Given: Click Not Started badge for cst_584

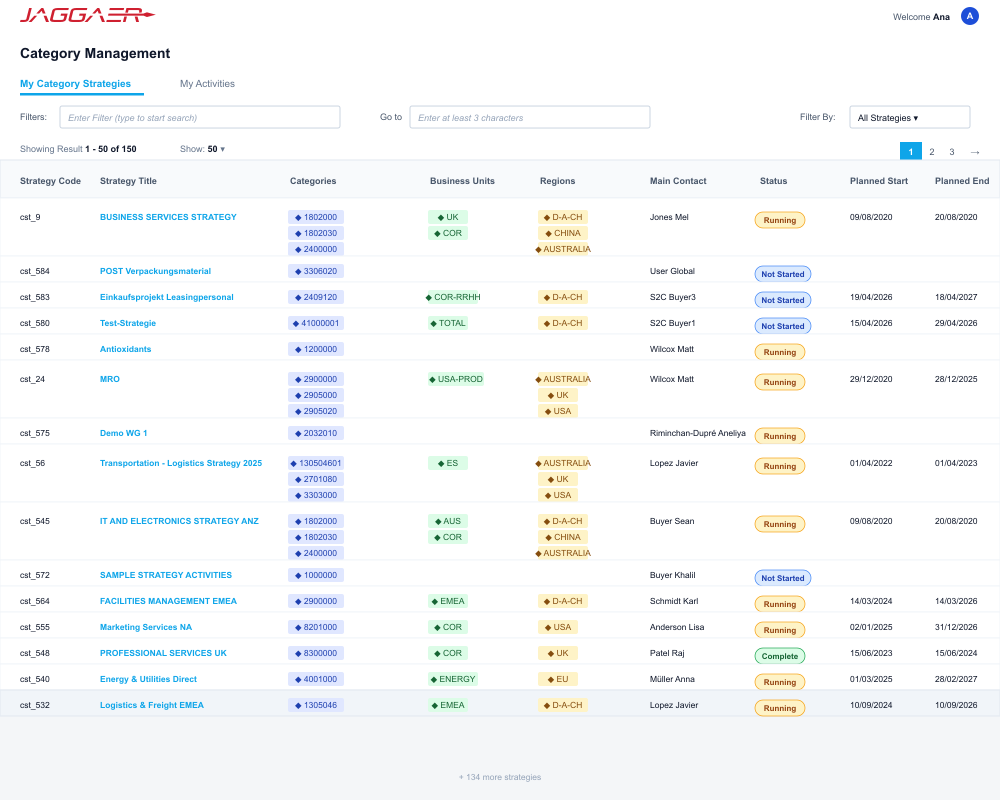Looking at the screenshot, I should coord(783,274).
